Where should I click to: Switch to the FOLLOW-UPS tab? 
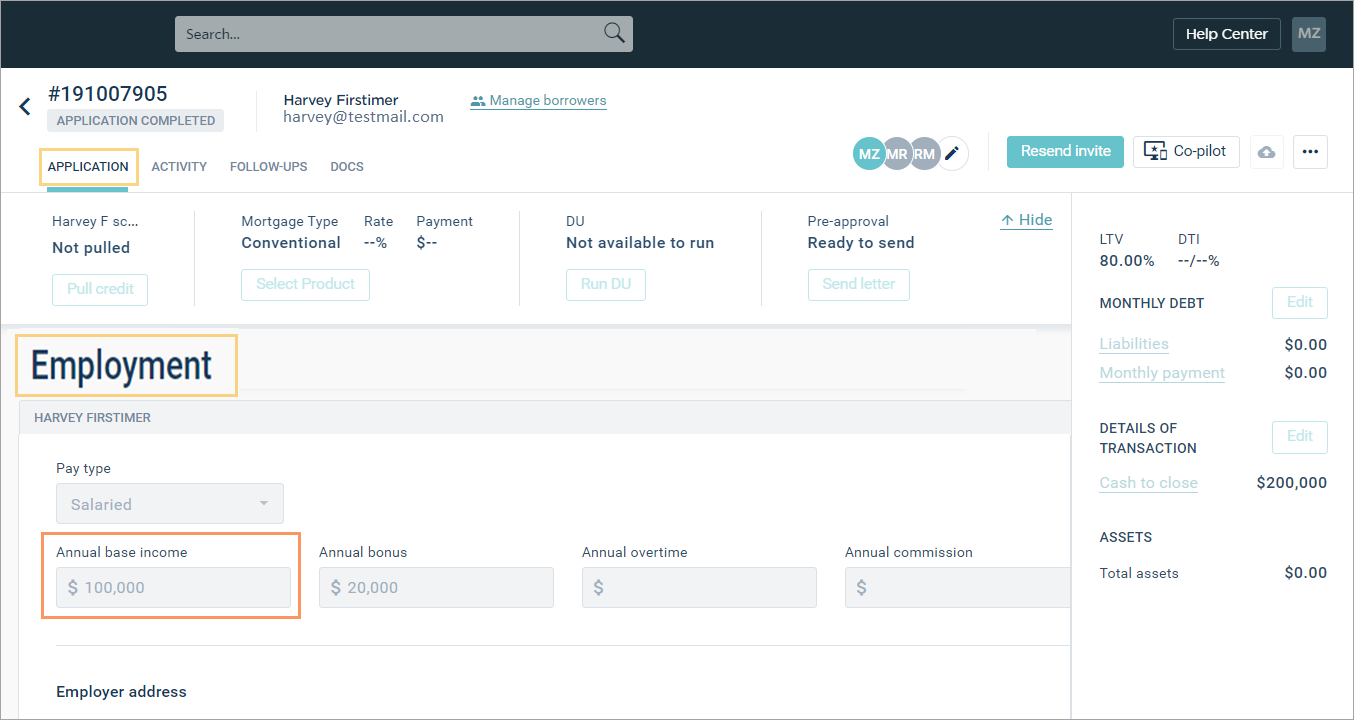tap(268, 167)
